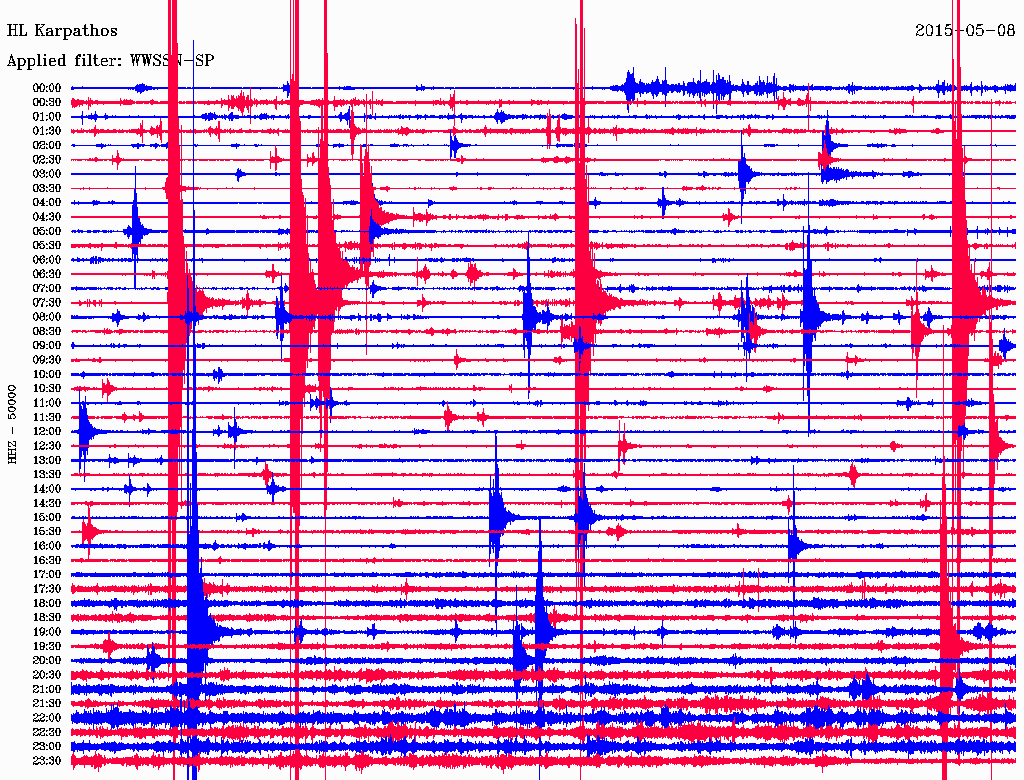This screenshot has height=780, width=1024.
Task: Select the 07:00 time label
Action: [47, 289]
